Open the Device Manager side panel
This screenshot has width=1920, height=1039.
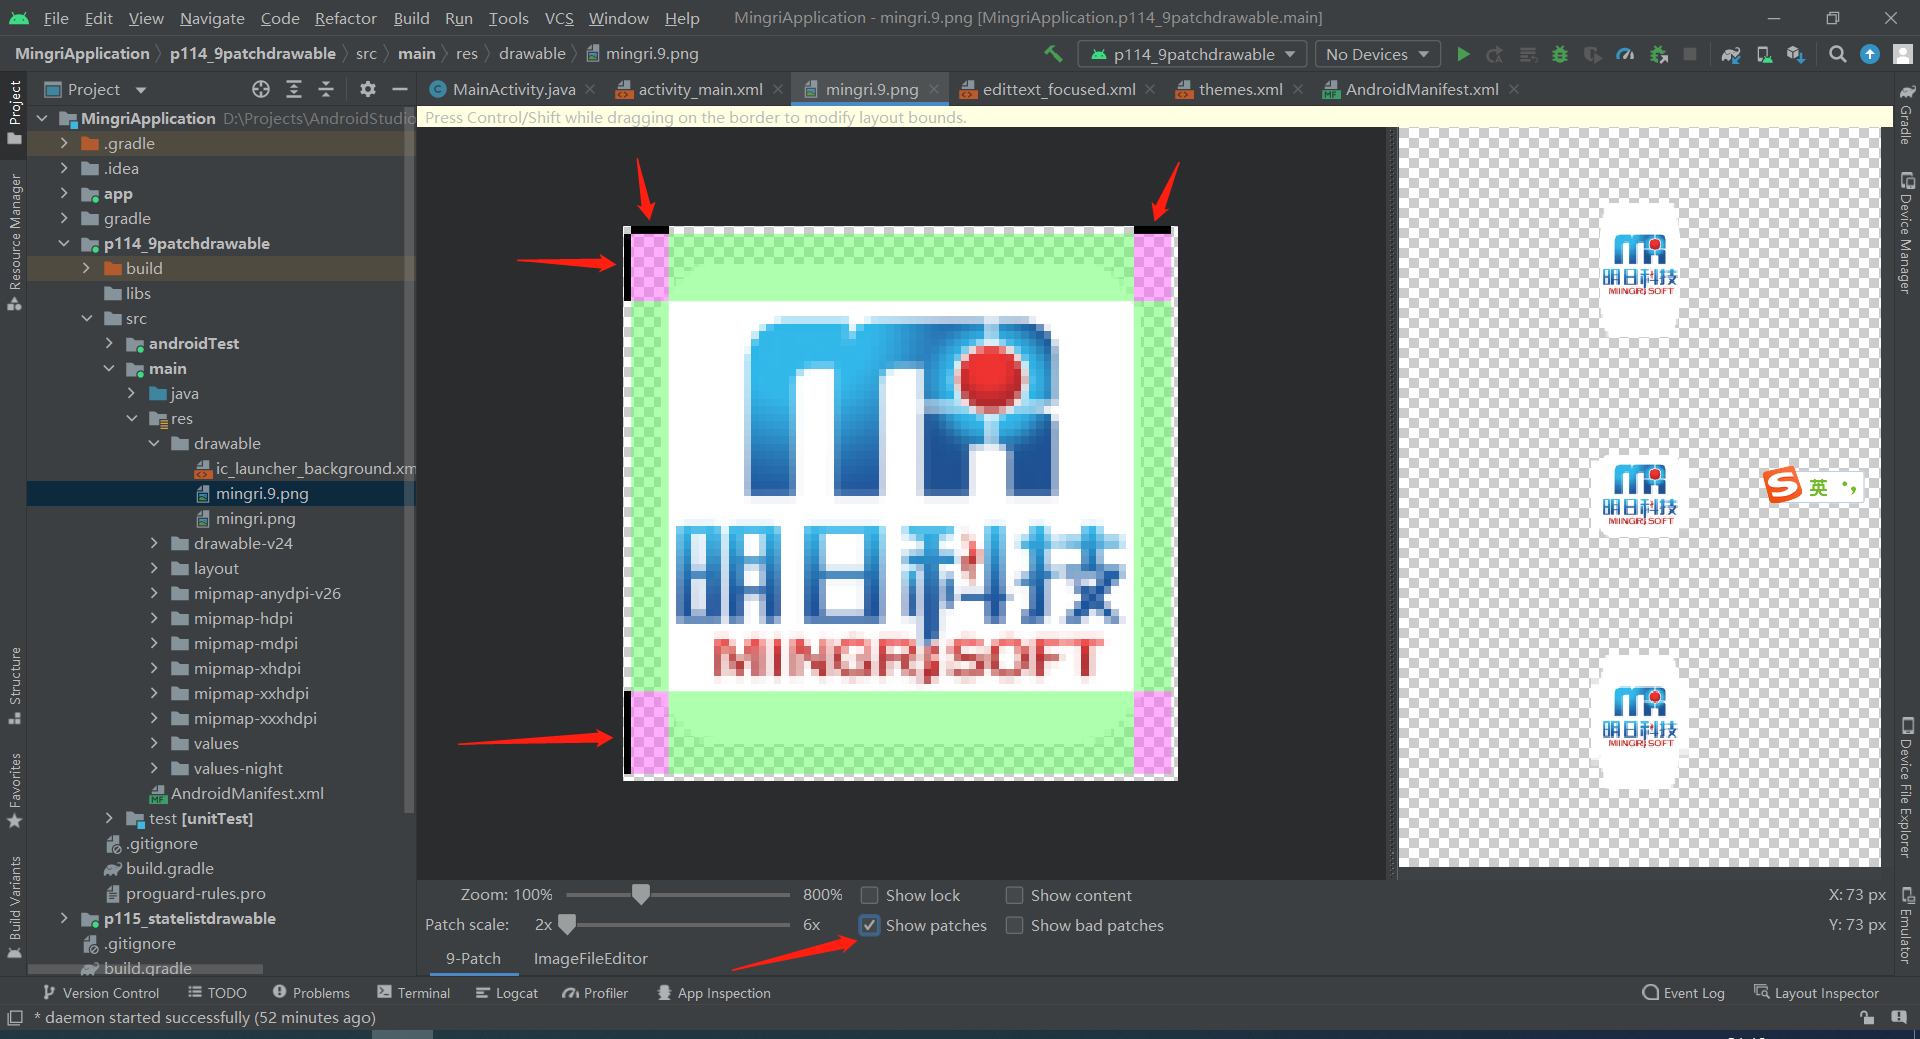pyautogui.click(x=1907, y=232)
